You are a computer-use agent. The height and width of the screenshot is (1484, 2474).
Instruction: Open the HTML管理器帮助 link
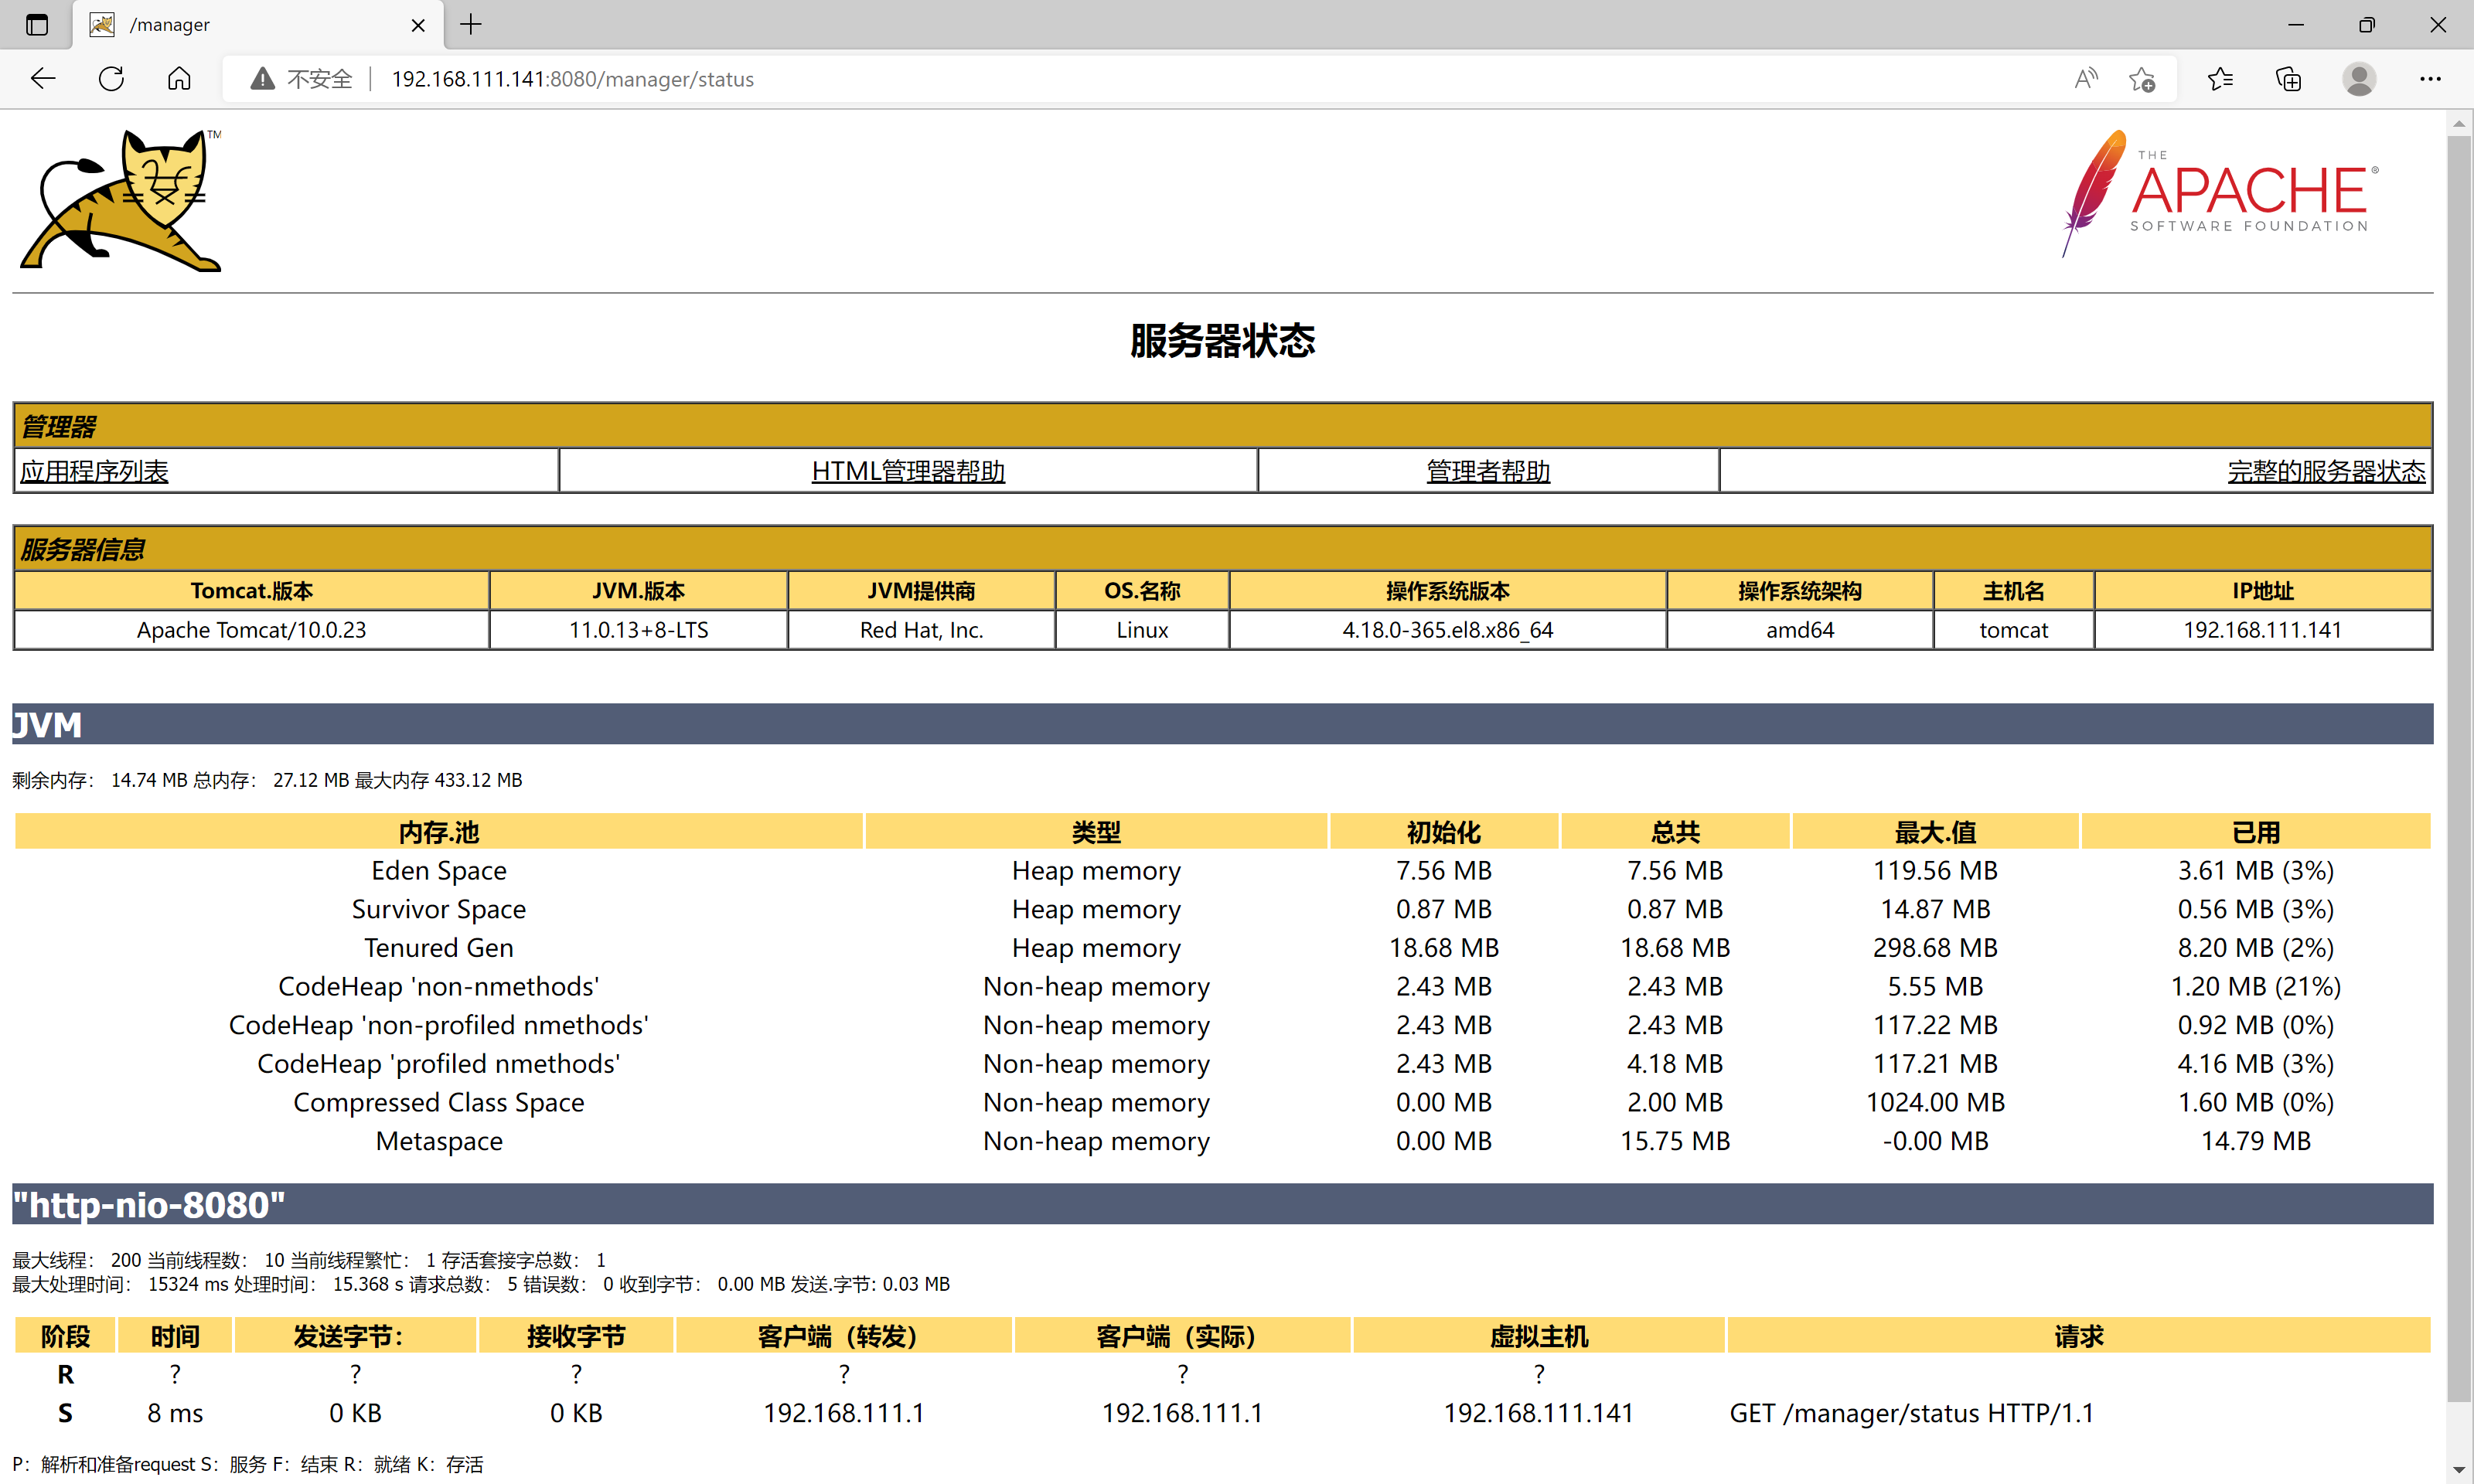(x=908, y=471)
